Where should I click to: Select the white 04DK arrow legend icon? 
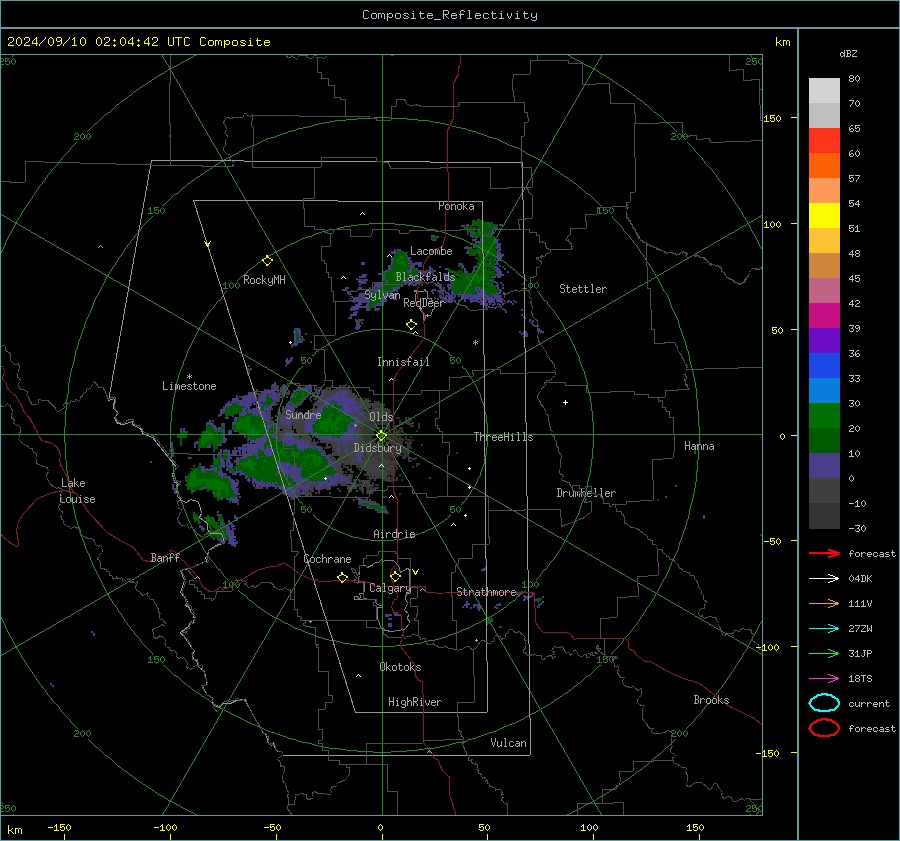(824, 578)
